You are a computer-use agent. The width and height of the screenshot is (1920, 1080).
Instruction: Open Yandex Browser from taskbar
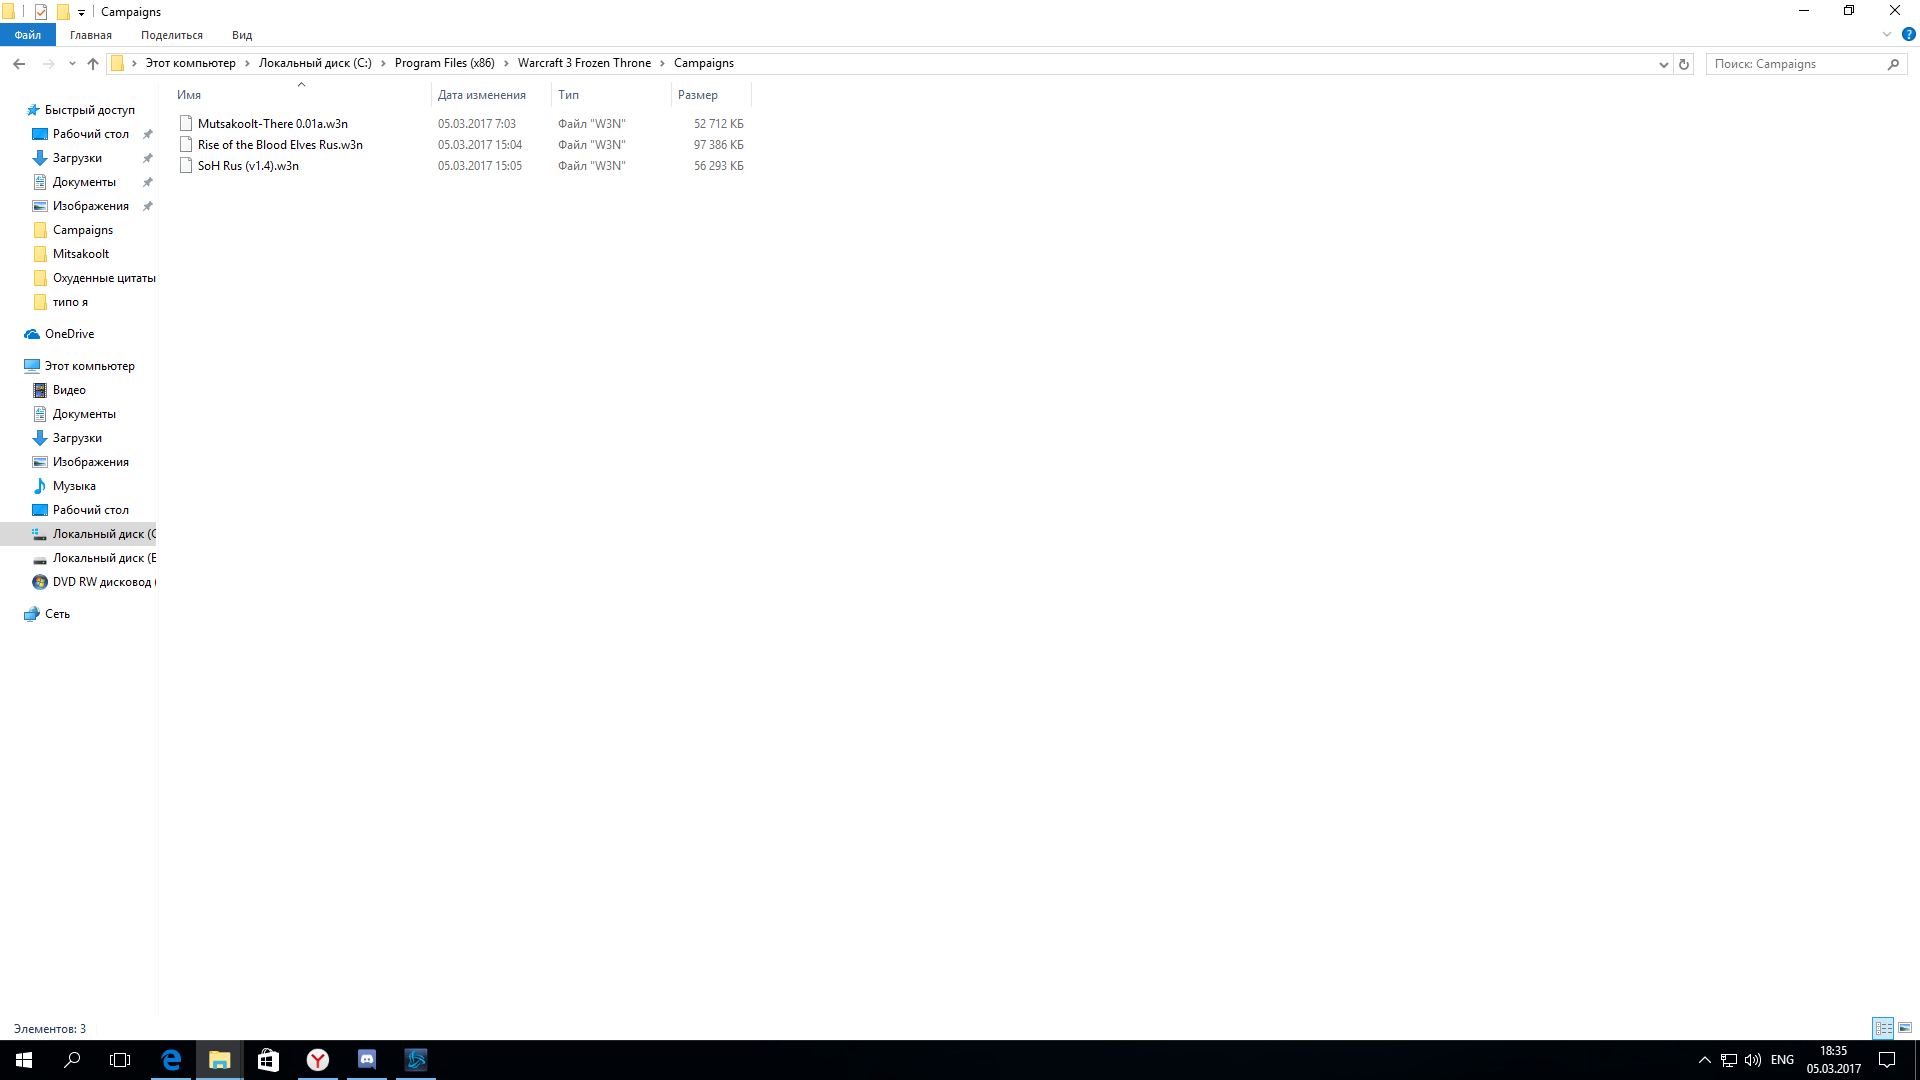(x=318, y=1060)
